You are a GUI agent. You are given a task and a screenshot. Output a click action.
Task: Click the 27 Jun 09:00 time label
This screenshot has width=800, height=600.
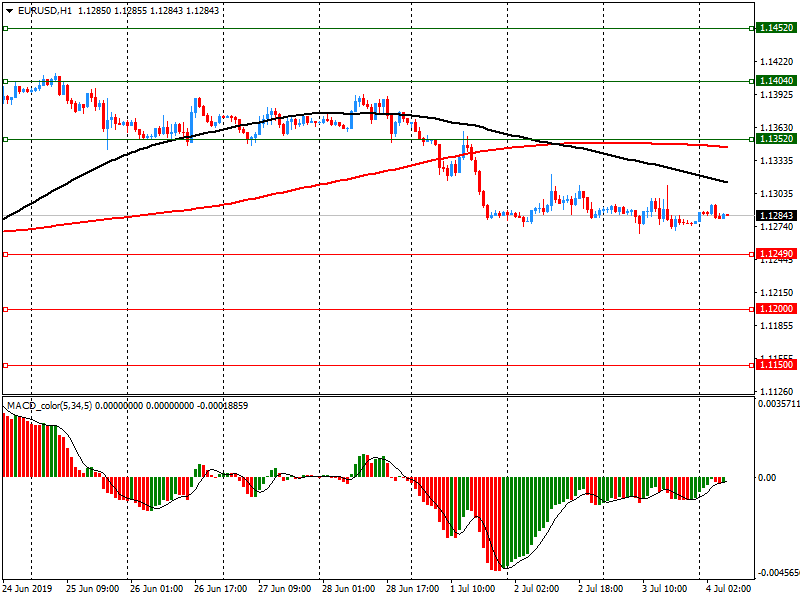[x=284, y=588]
